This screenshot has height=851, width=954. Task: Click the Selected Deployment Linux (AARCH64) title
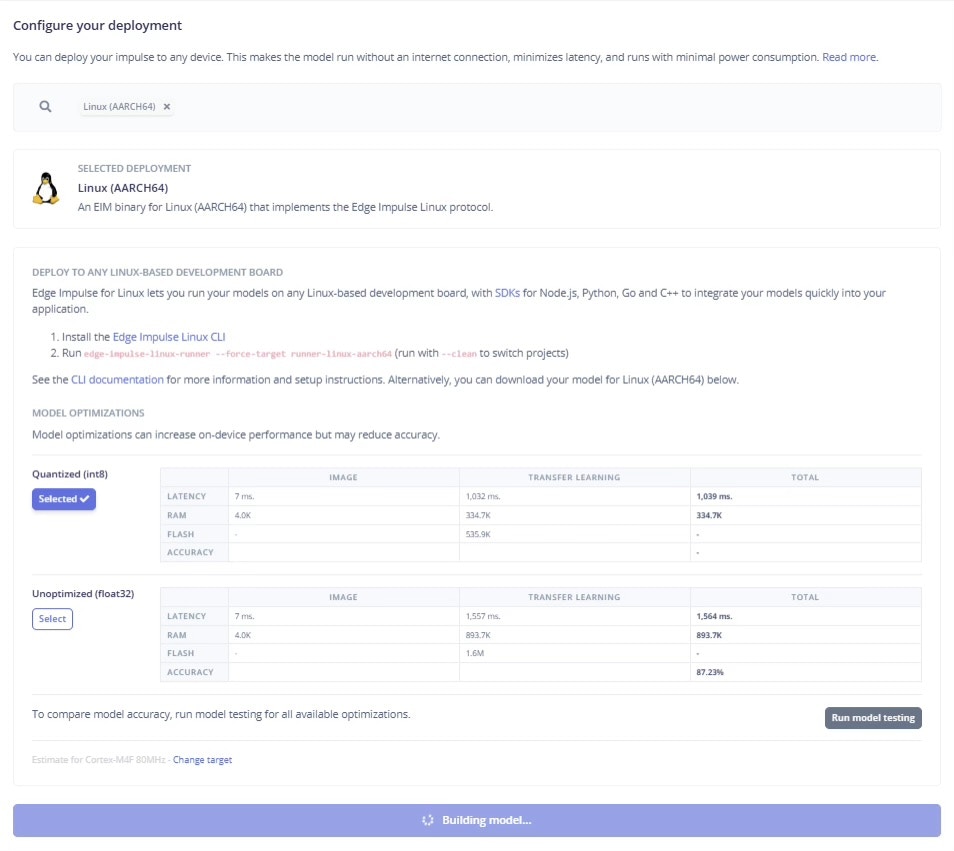tap(123, 188)
